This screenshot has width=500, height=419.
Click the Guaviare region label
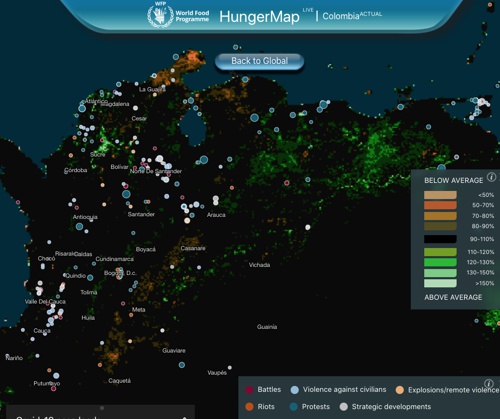pyautogui.click(x=174, y=350)
